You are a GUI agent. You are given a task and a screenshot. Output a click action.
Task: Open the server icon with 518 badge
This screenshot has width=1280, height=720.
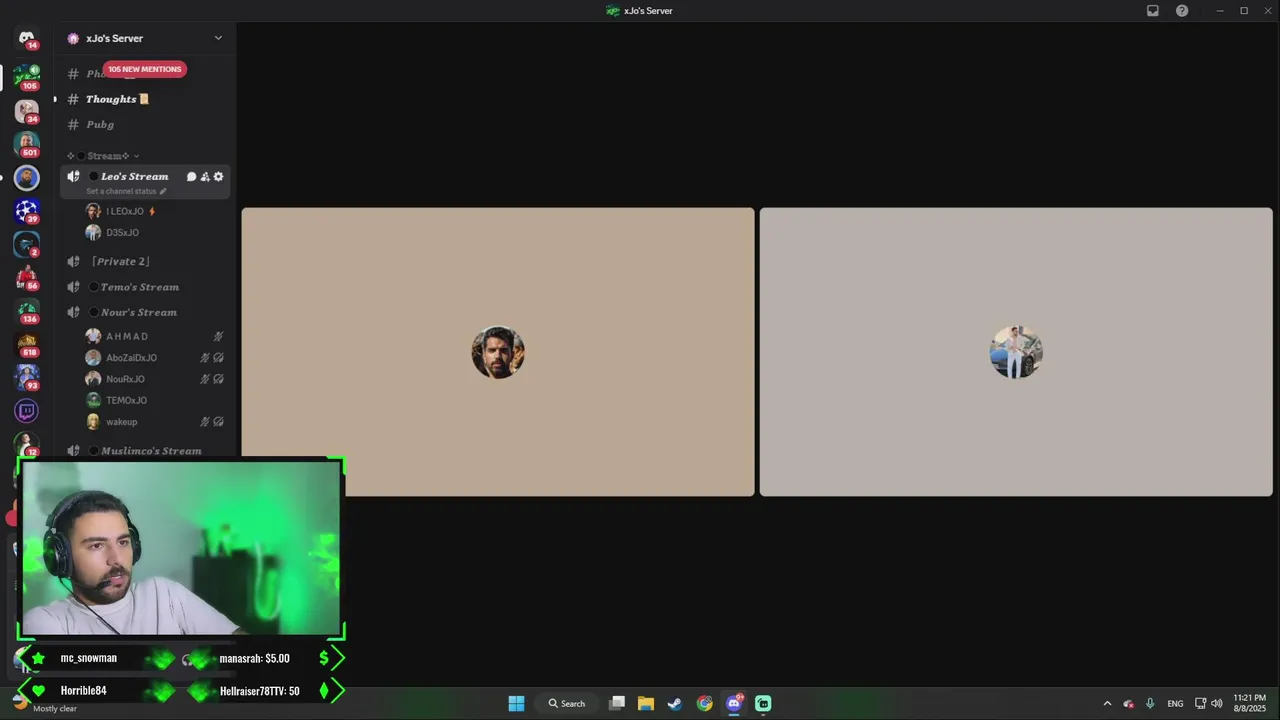coord(27,345)
